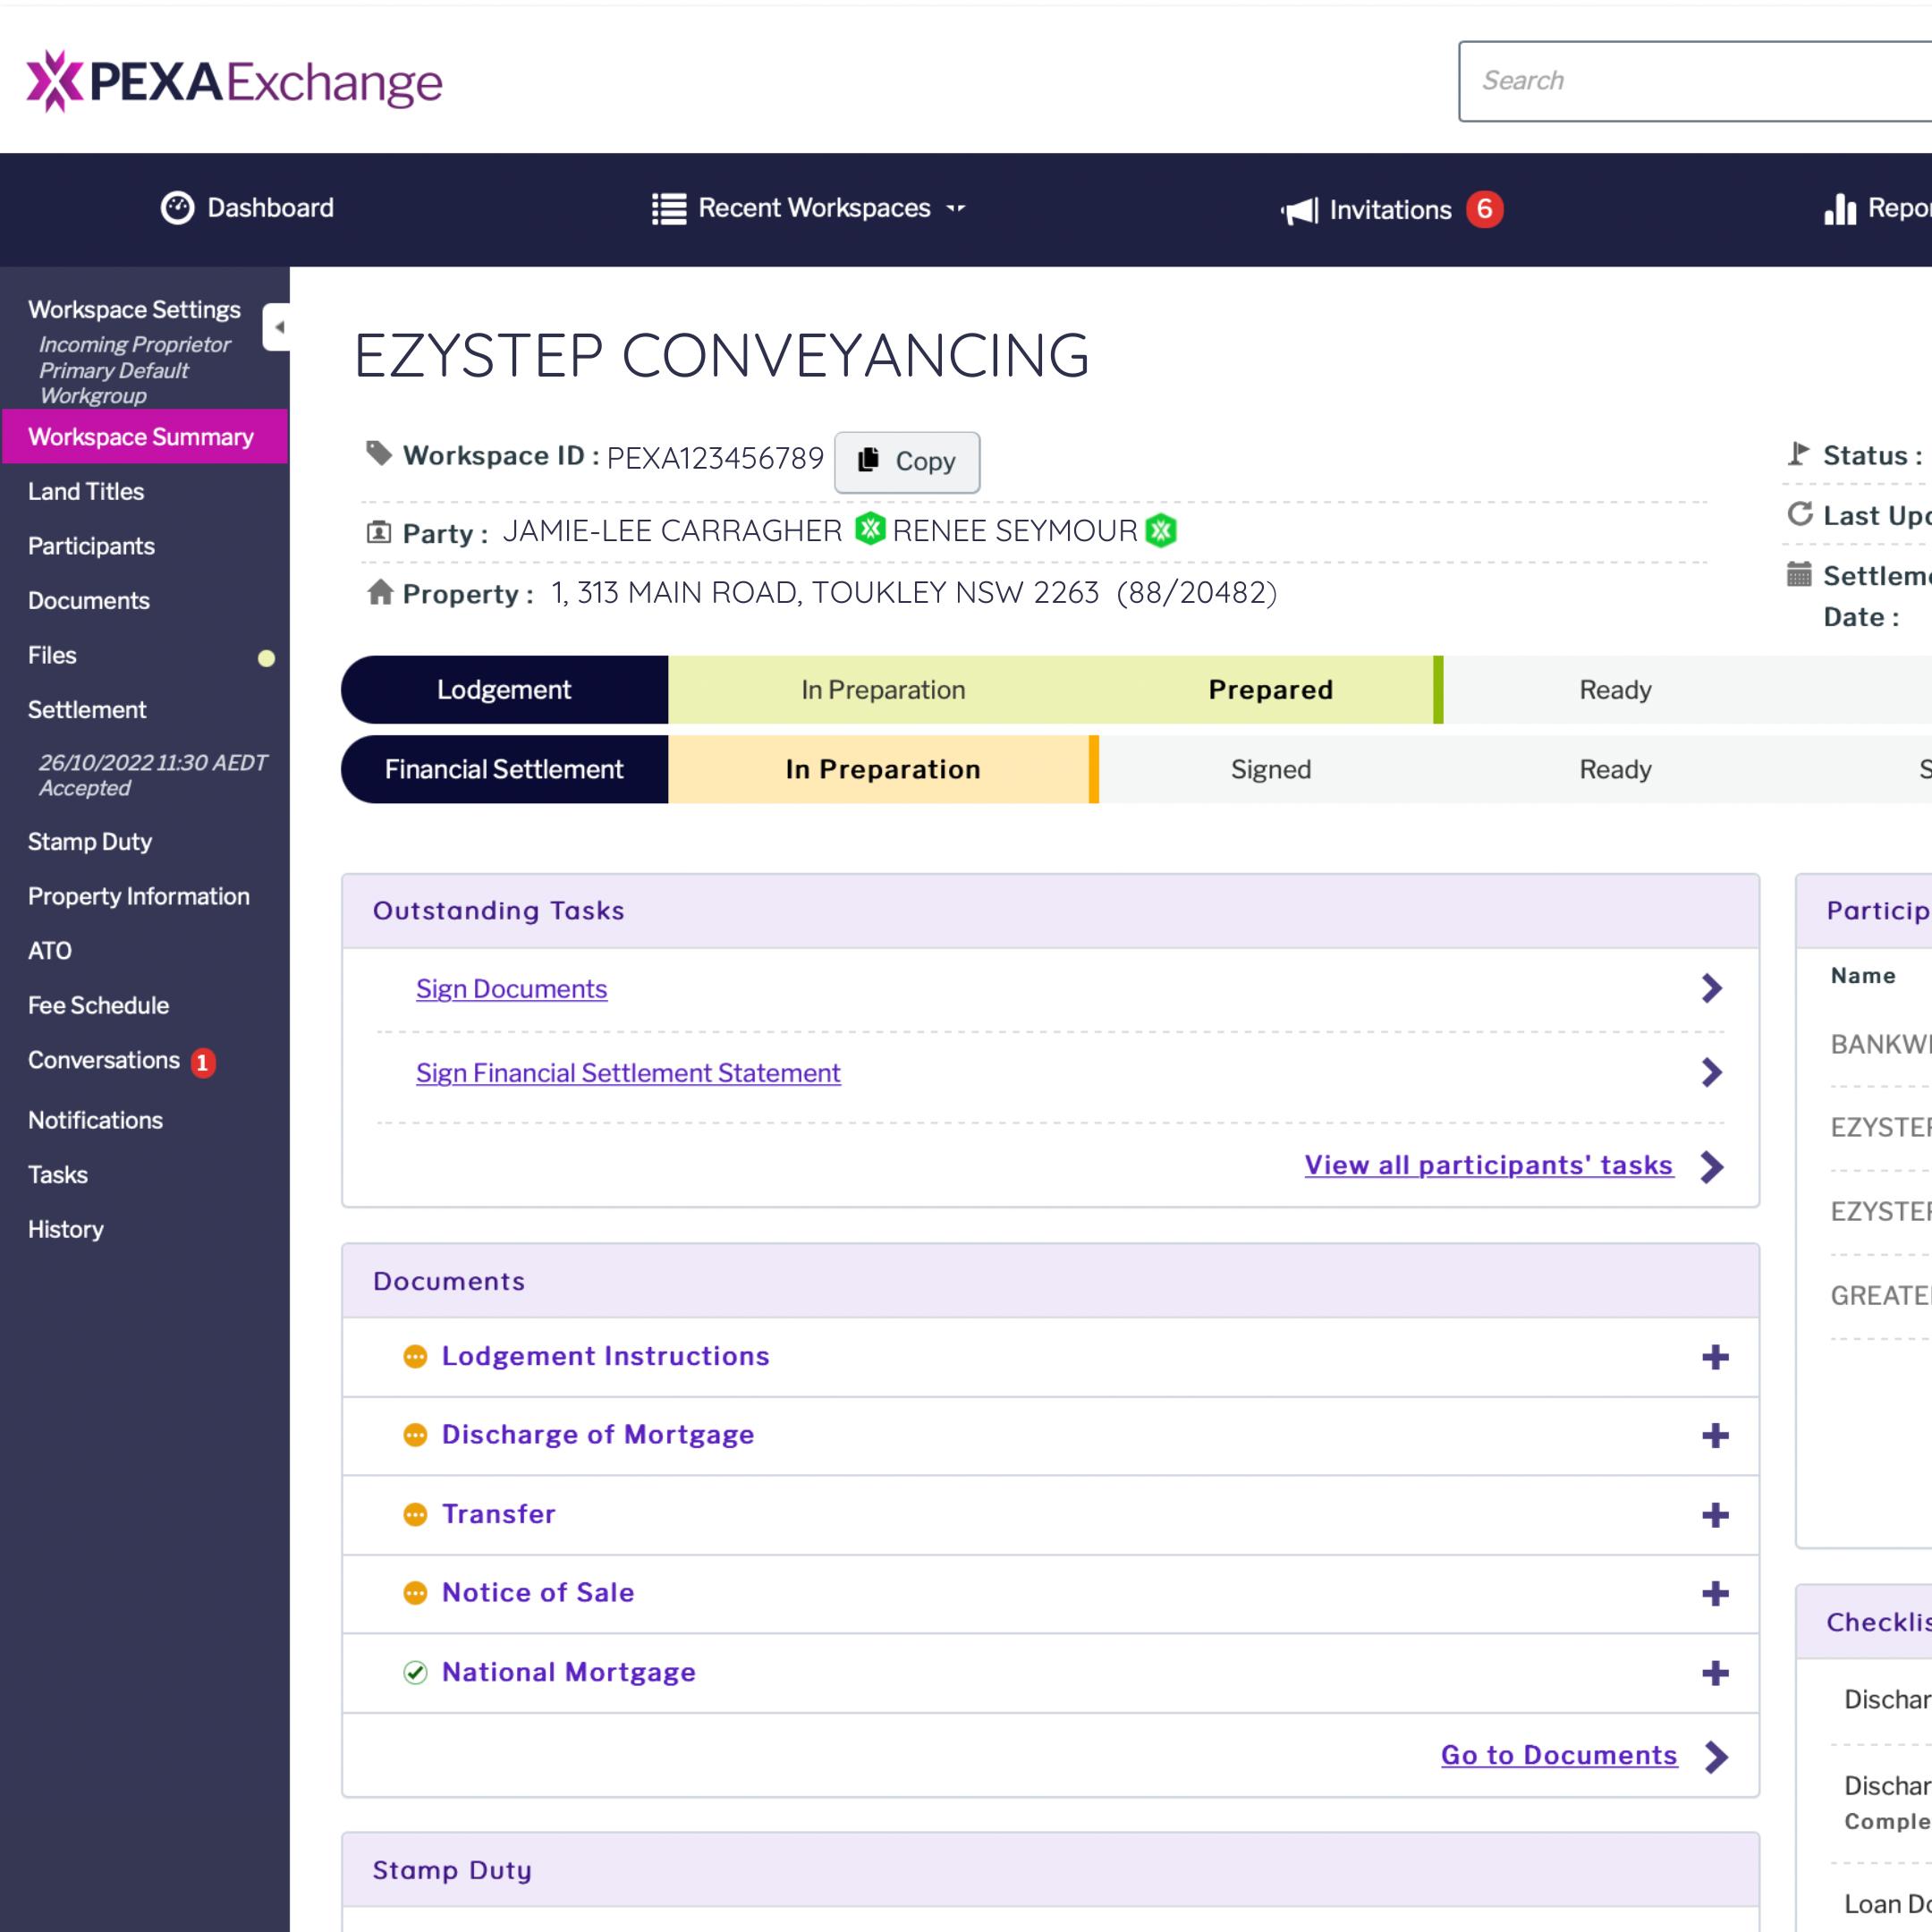
Task: Open Participants in the sidebar
Action: tap(91, 546)
